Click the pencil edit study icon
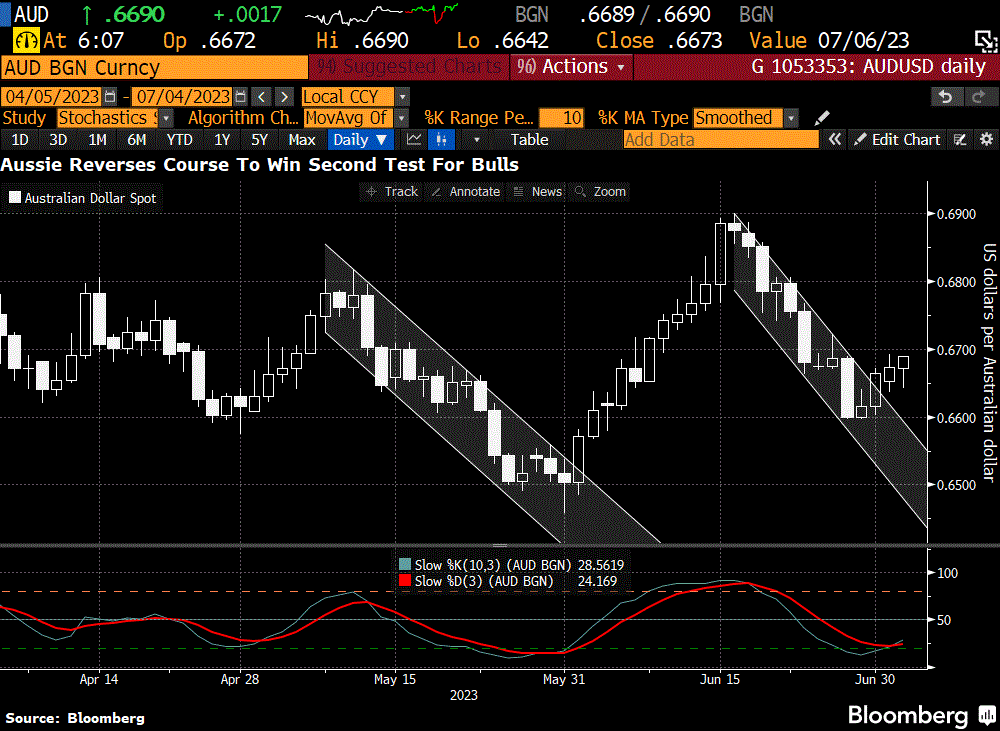 822,118
